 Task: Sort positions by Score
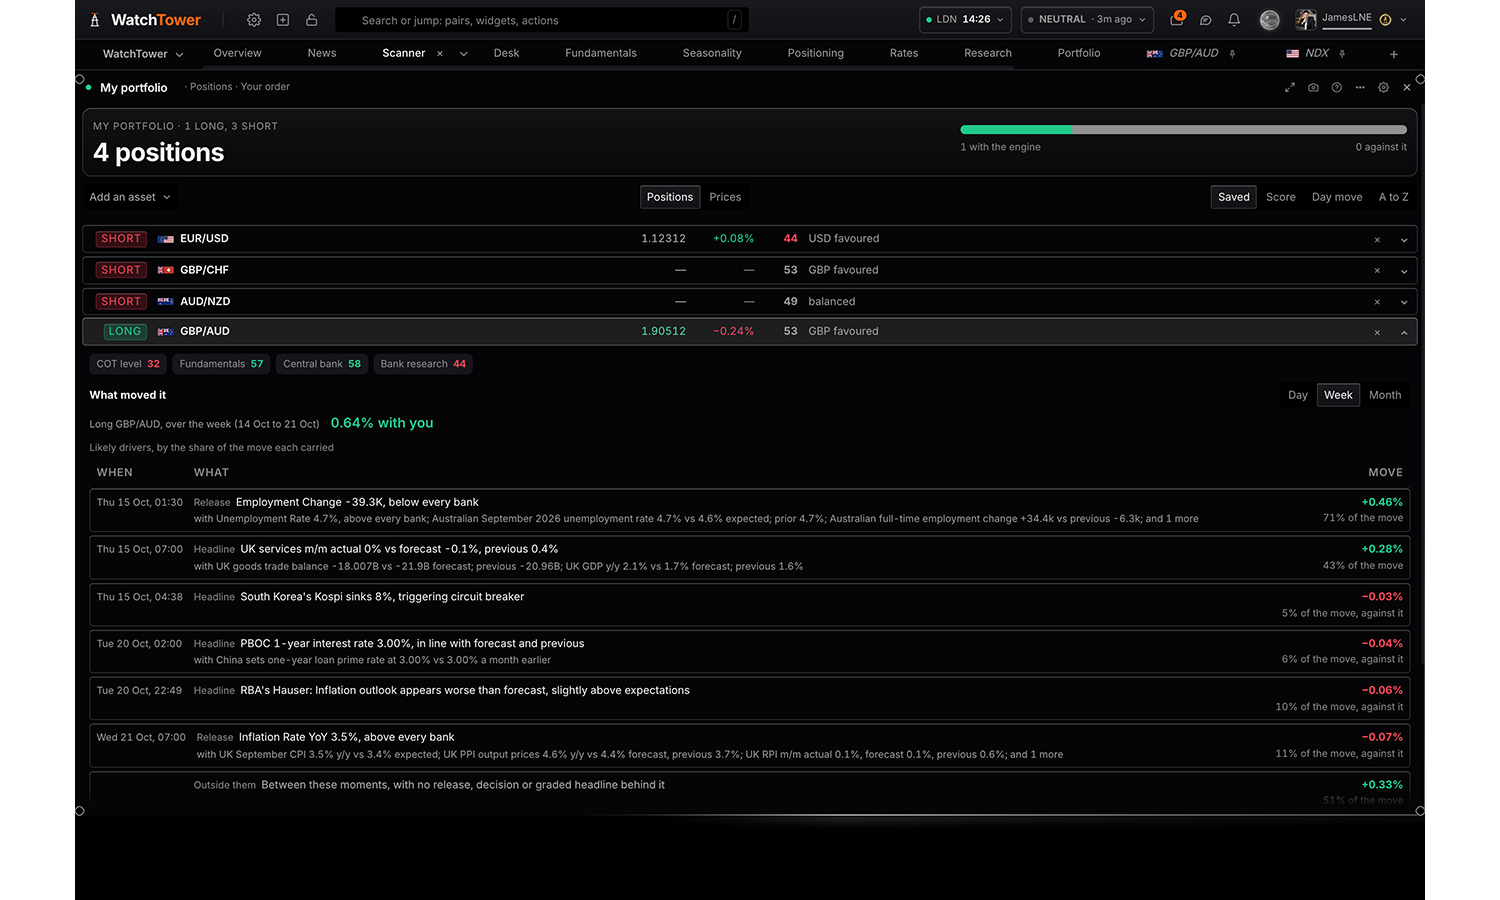click(1280, 197)
